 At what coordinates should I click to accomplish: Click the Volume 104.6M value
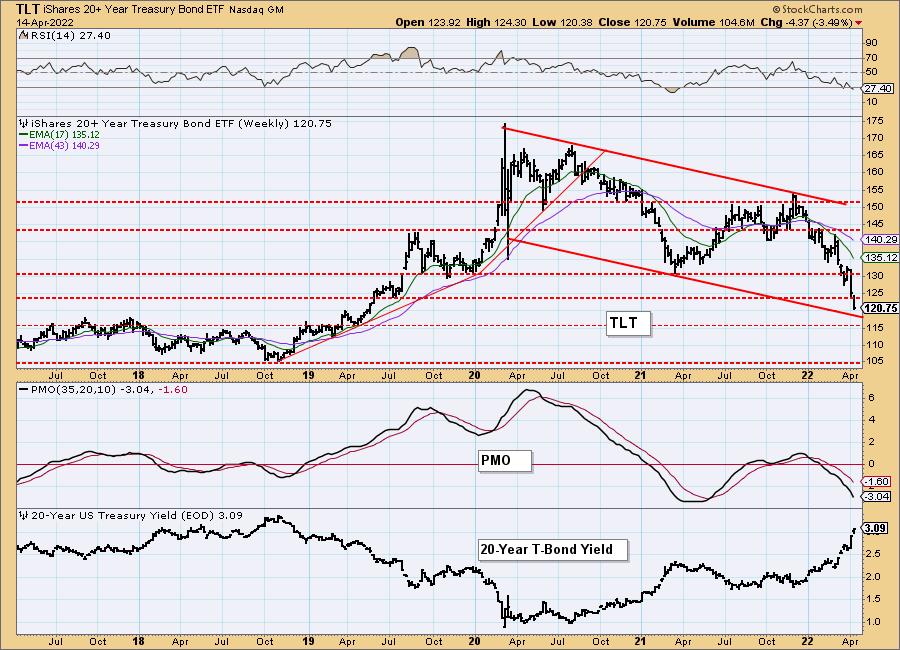pos(713,22)
